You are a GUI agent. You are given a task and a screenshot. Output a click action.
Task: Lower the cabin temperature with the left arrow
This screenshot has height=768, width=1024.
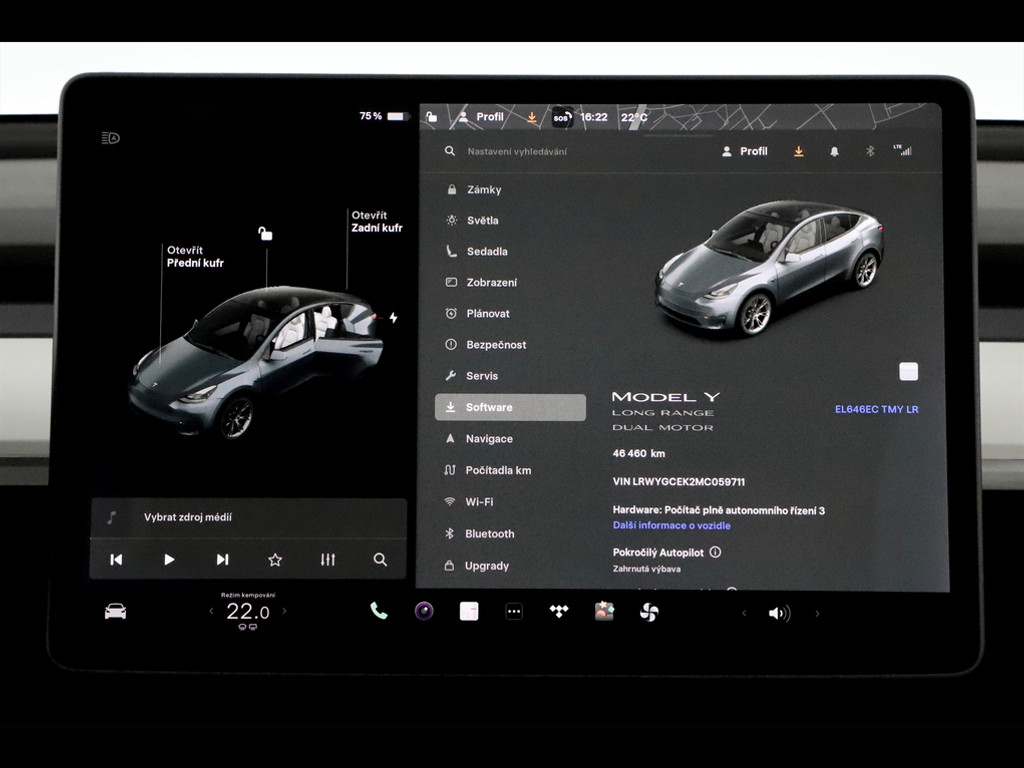click(x=211, y=612)
